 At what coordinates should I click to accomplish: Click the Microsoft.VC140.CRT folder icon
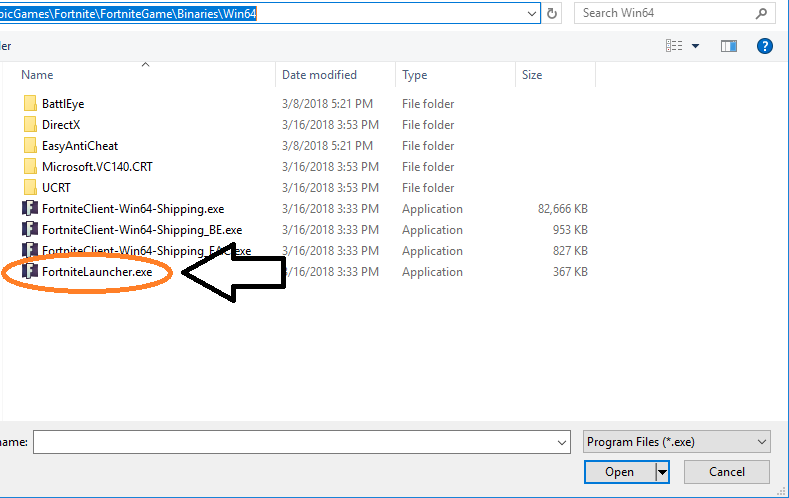click(30, 167)
